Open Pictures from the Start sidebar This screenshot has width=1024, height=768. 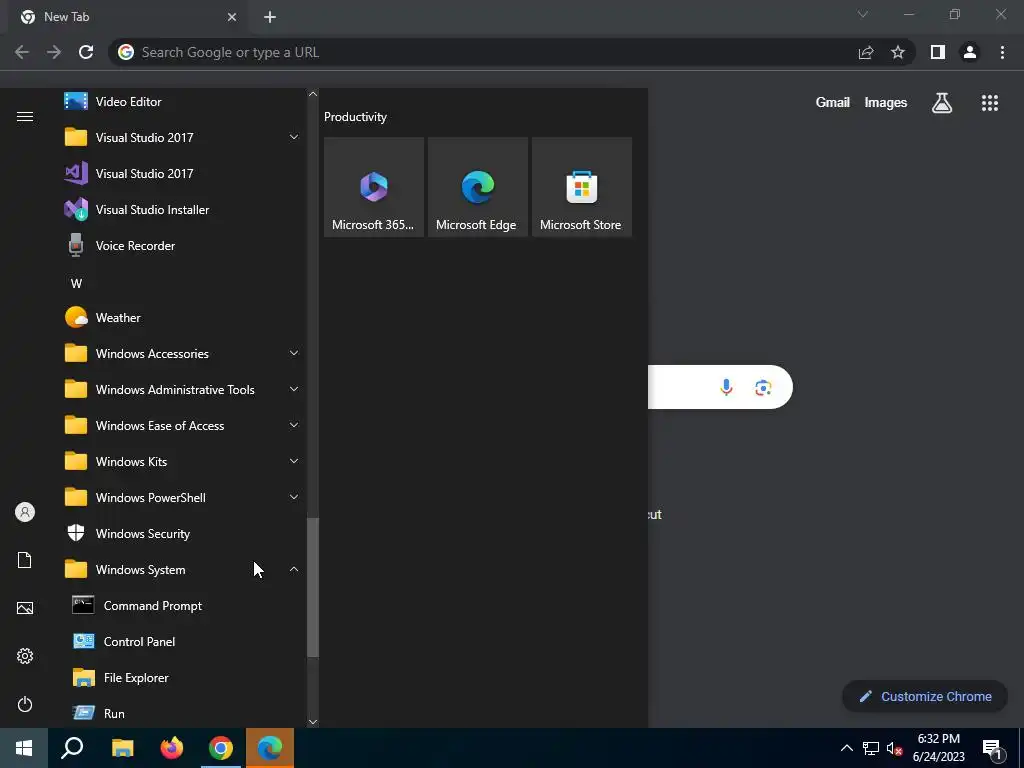click(x=25, y=608)
